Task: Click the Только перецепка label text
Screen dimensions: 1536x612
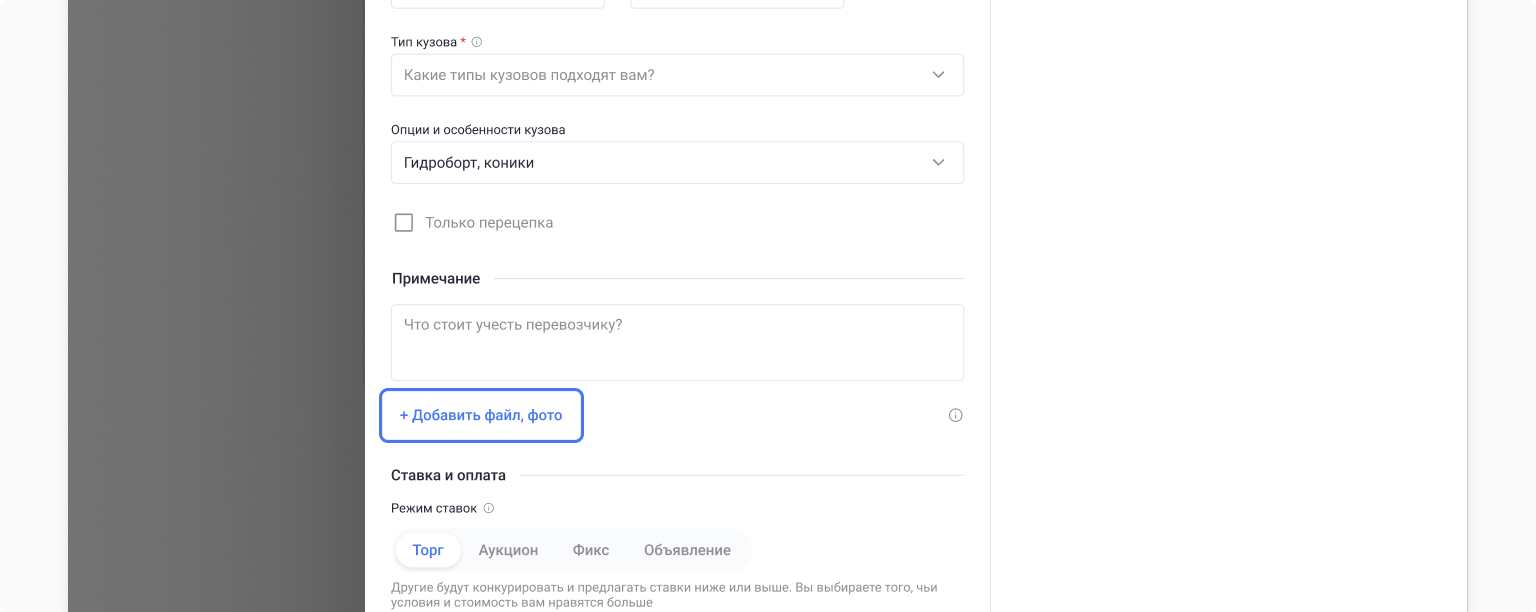Action: 489,223
